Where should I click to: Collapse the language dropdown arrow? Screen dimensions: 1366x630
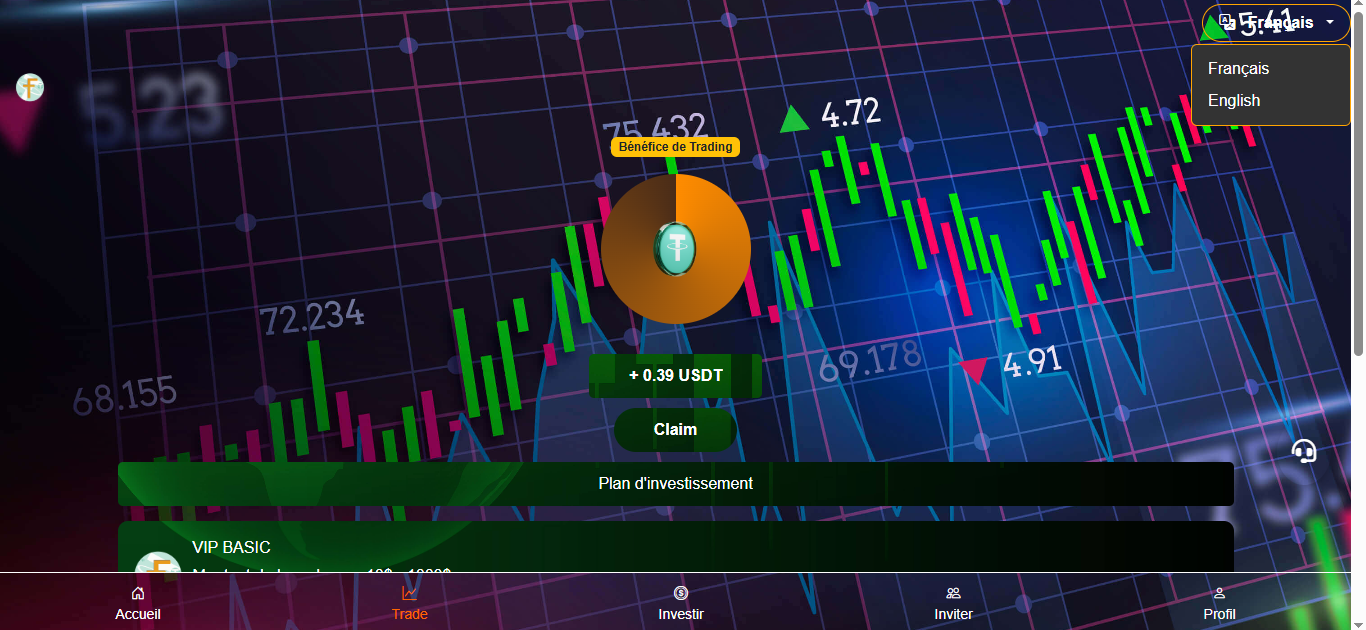[1330, 22]
